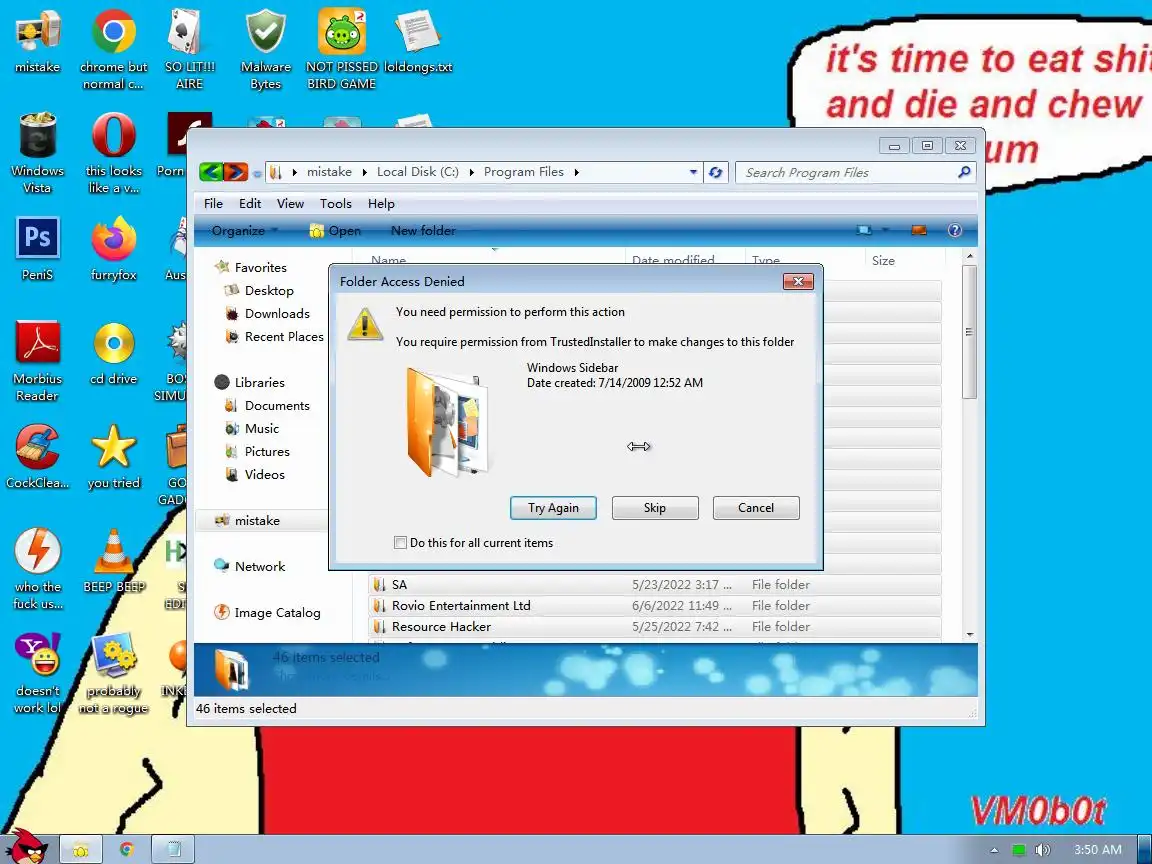Open the address bar history dropdown arrow

tap(693, 173)
